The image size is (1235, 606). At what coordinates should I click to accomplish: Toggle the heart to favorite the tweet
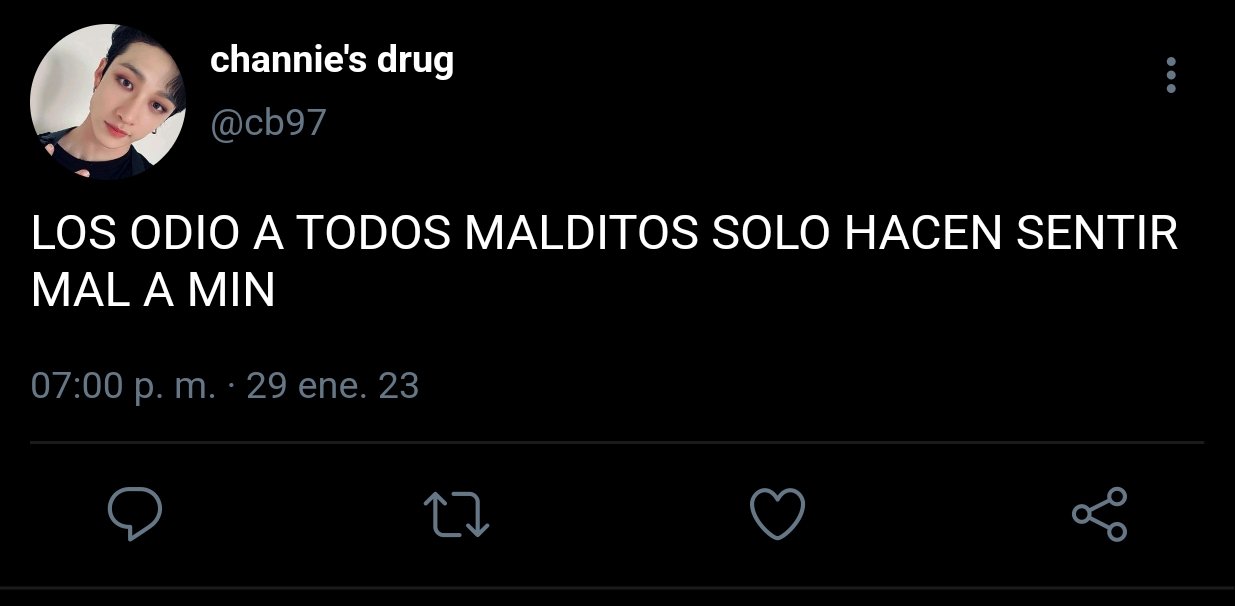click(777, 514)
